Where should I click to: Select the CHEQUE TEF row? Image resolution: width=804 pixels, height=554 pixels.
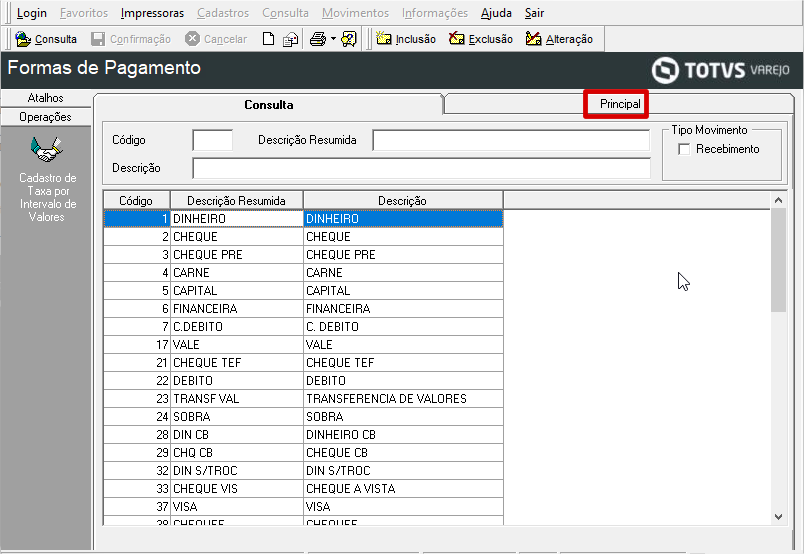pos(303,362)
